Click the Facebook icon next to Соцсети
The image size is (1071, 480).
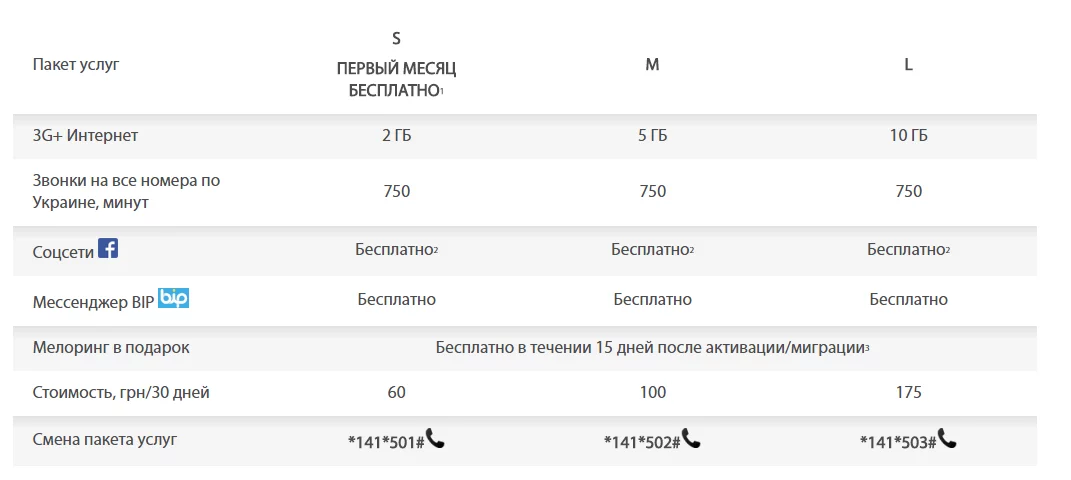click(108, 248)
